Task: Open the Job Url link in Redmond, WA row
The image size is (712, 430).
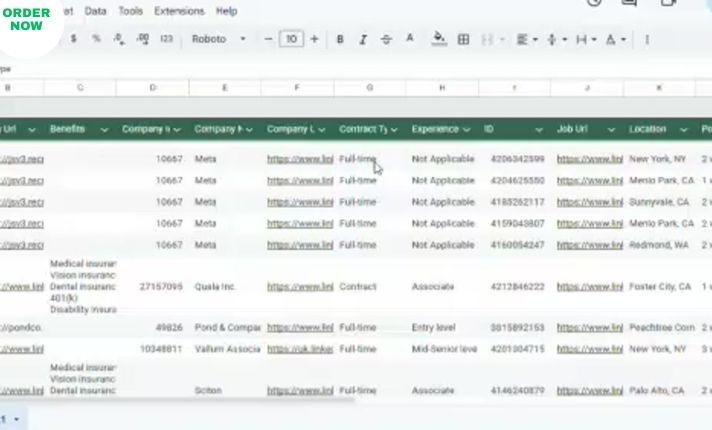Action: point(590,245)
